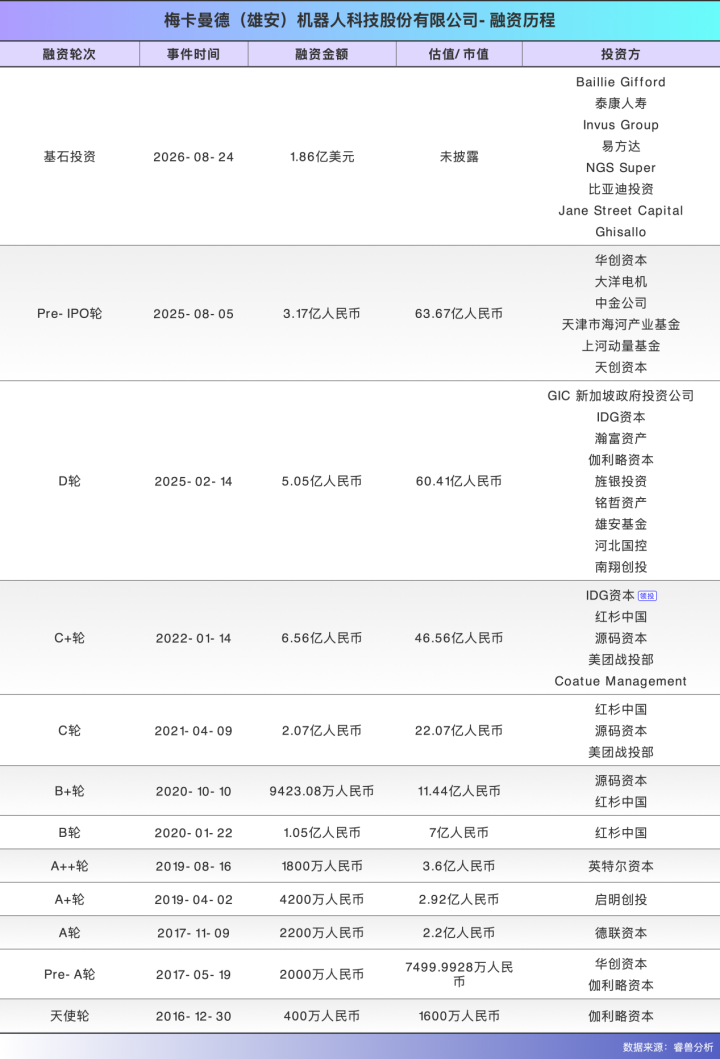Click investor 启明创投
720x1059 pixels.
point(621,899)
